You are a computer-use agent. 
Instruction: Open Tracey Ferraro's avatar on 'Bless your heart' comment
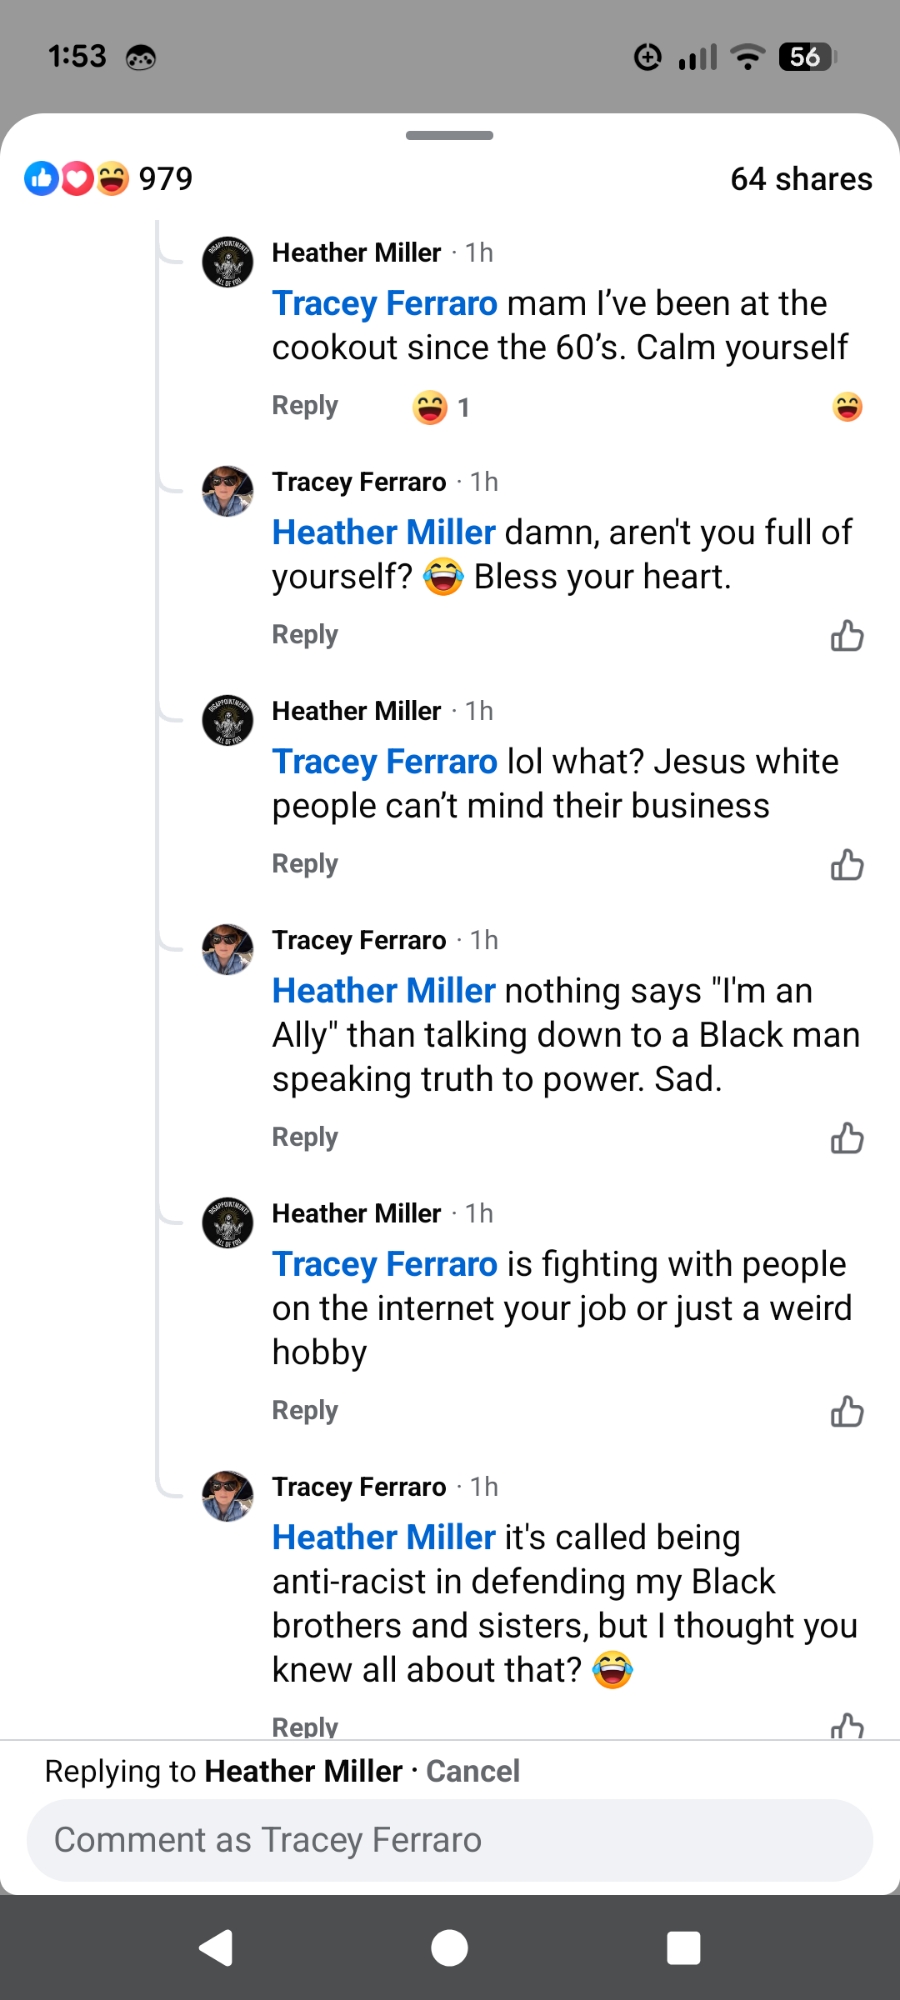click(228, 491)
